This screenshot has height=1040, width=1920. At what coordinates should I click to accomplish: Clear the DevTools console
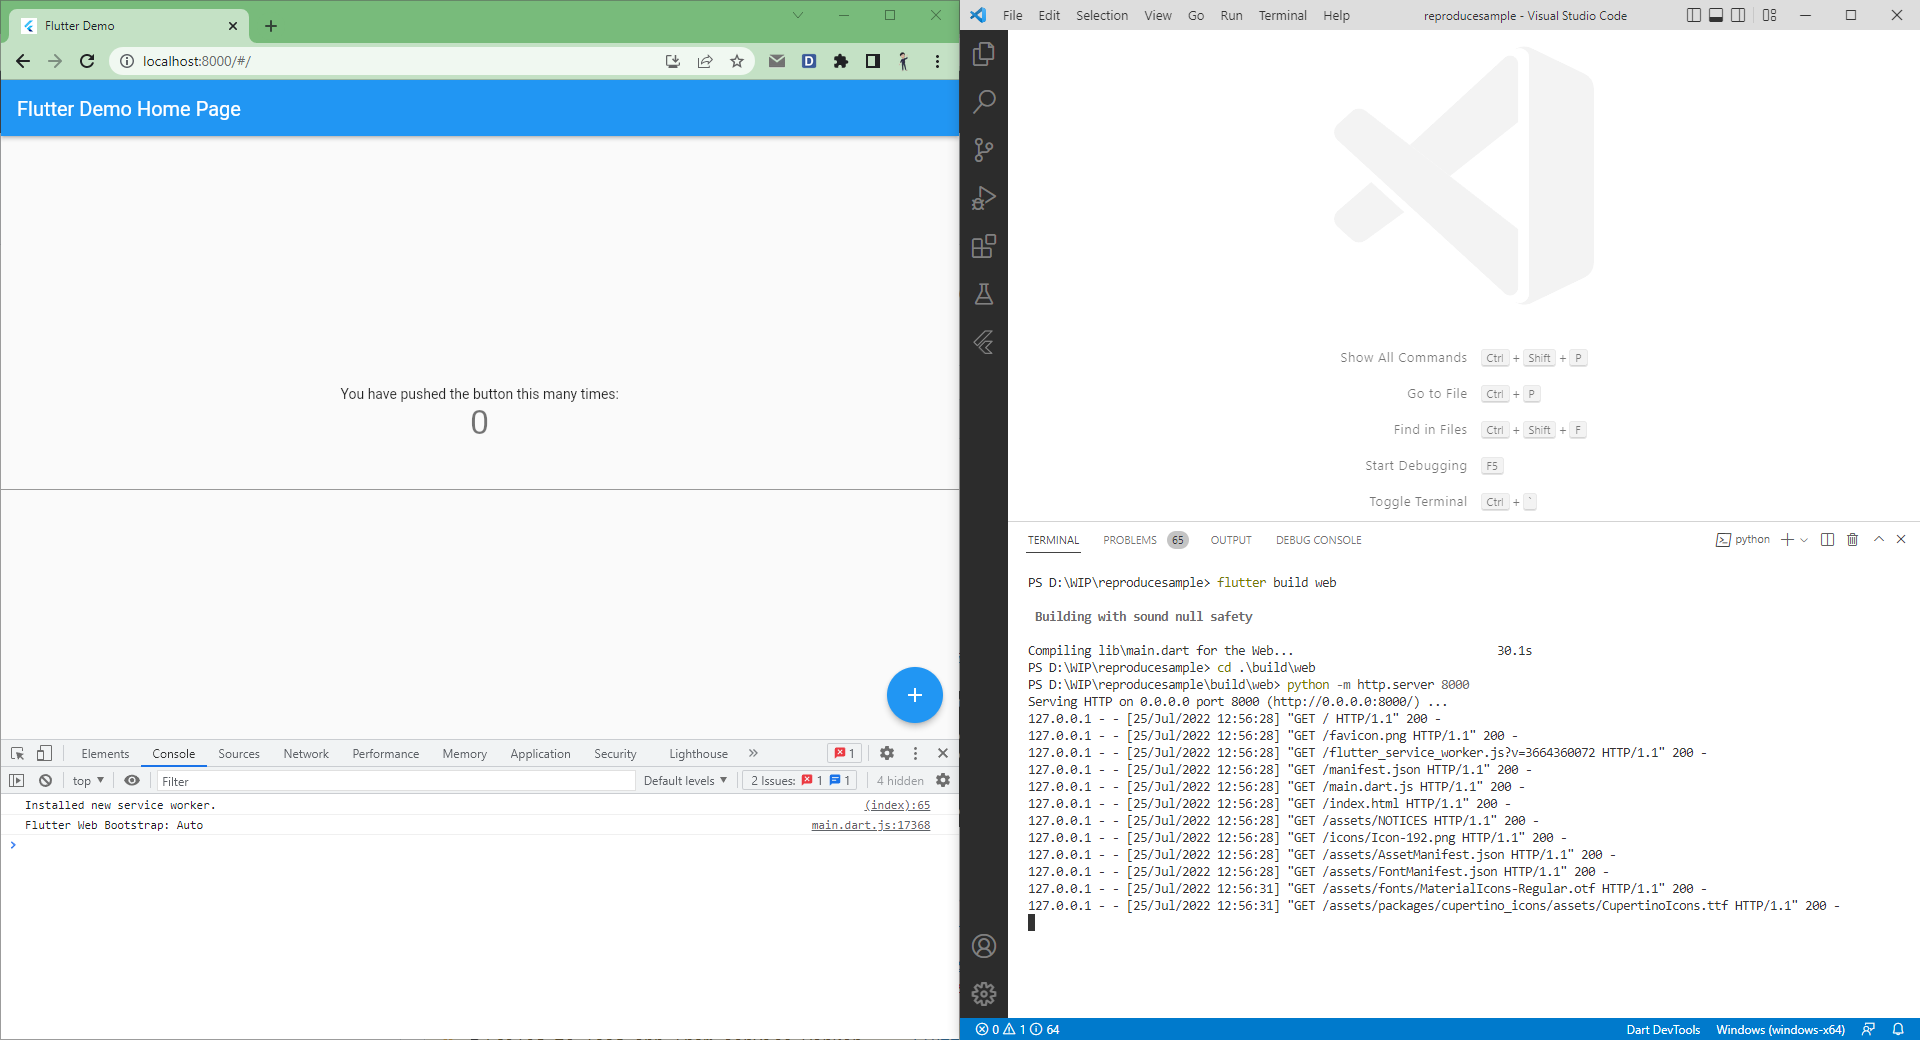tap(45, 780)
